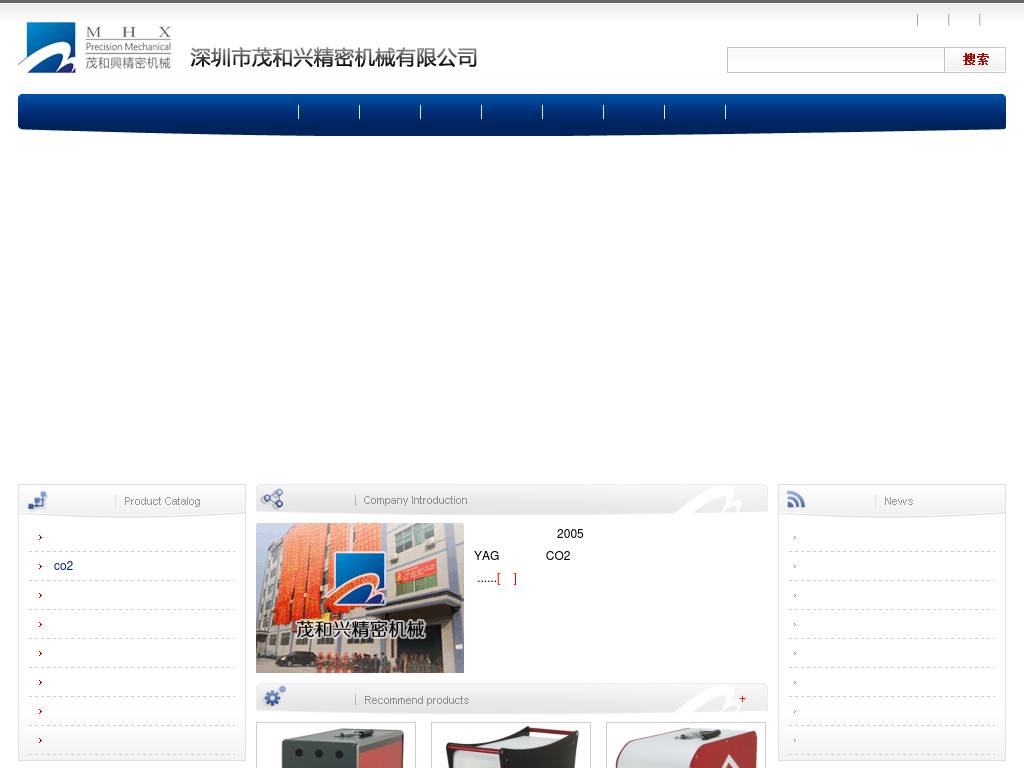Open the dark gray machine product thumbnail
The width and height of the screenshot is (1024, 768).
pyautogui.click(x=336, y=745)
